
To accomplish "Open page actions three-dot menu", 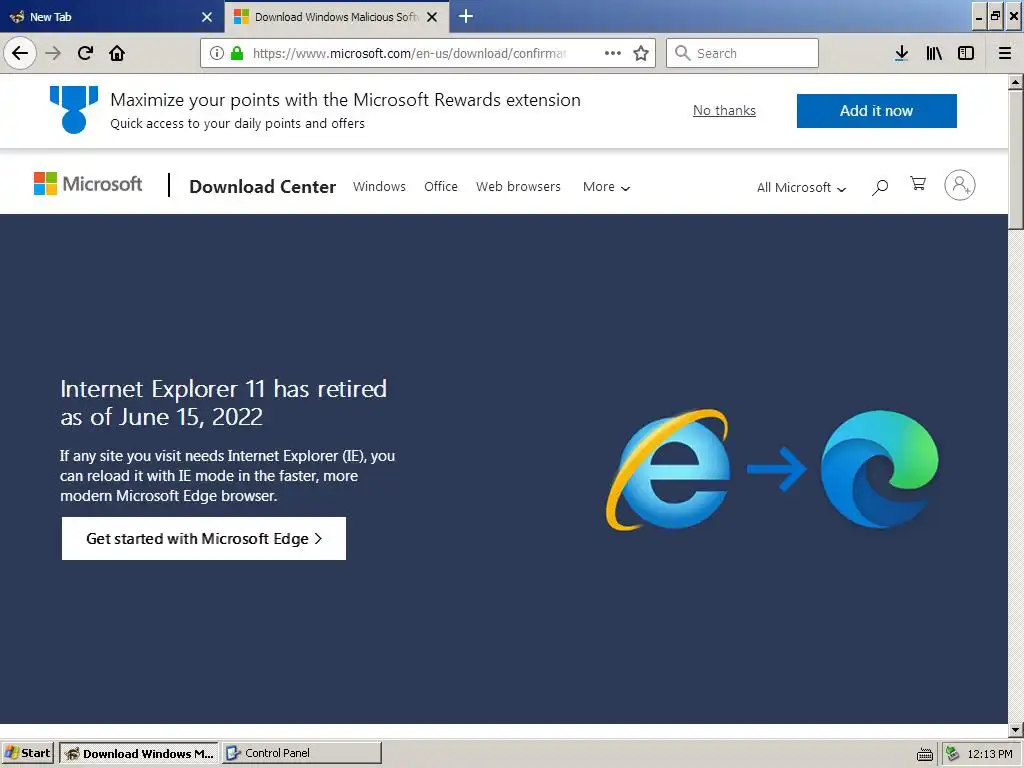I will (x=613, y=53).
